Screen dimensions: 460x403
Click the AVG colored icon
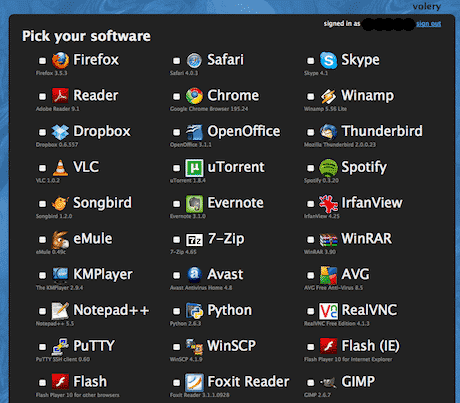[328, 275]
